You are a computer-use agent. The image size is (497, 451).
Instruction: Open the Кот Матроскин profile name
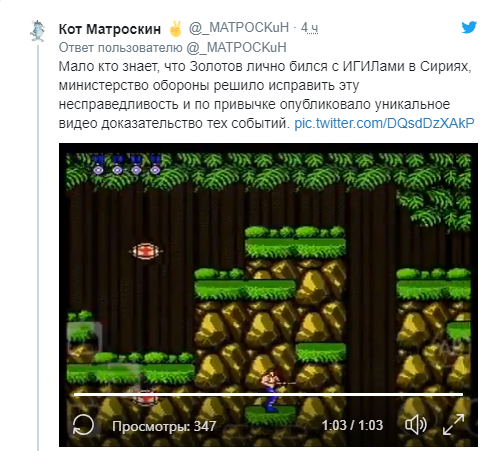pos(110,29)
